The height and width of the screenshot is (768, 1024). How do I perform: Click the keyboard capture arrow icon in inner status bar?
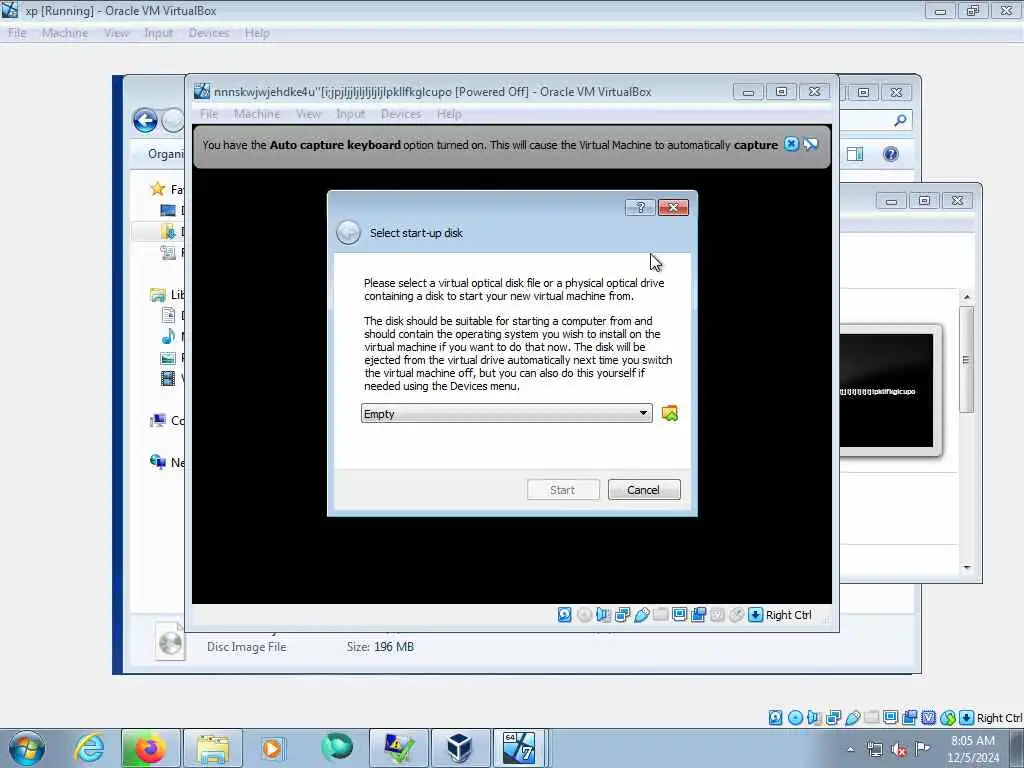coord(756,615)
